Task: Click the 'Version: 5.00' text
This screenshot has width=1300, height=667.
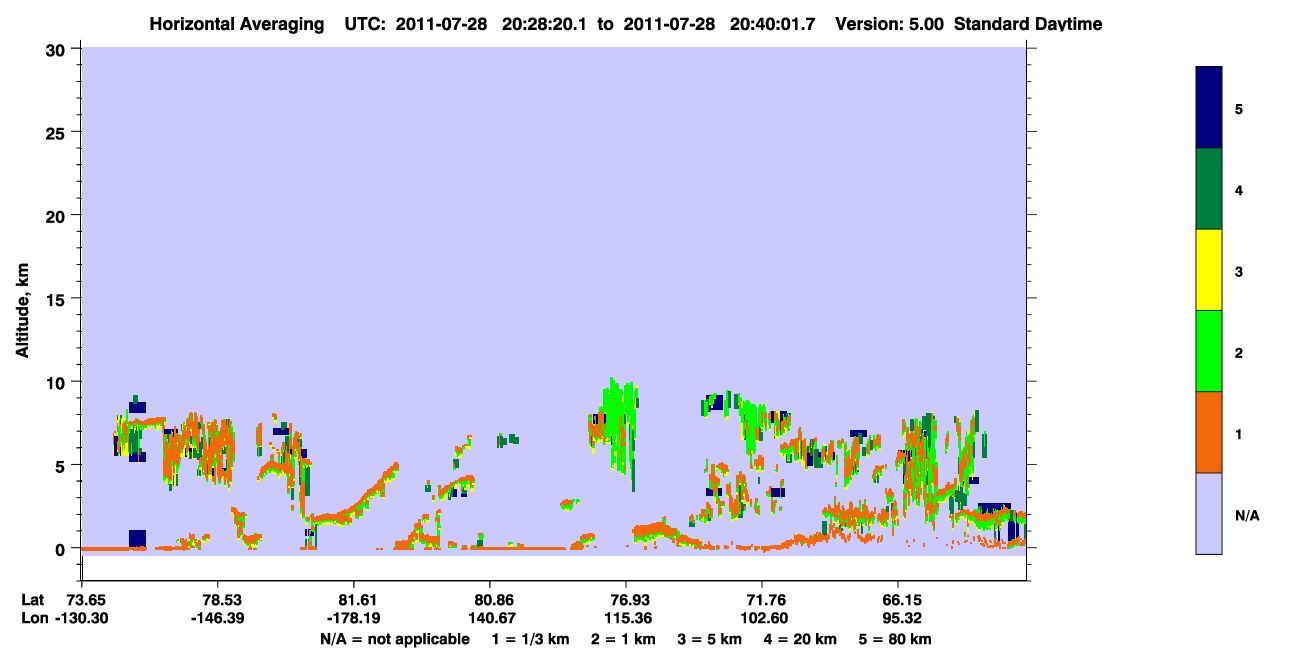Action: coord(890,23)
